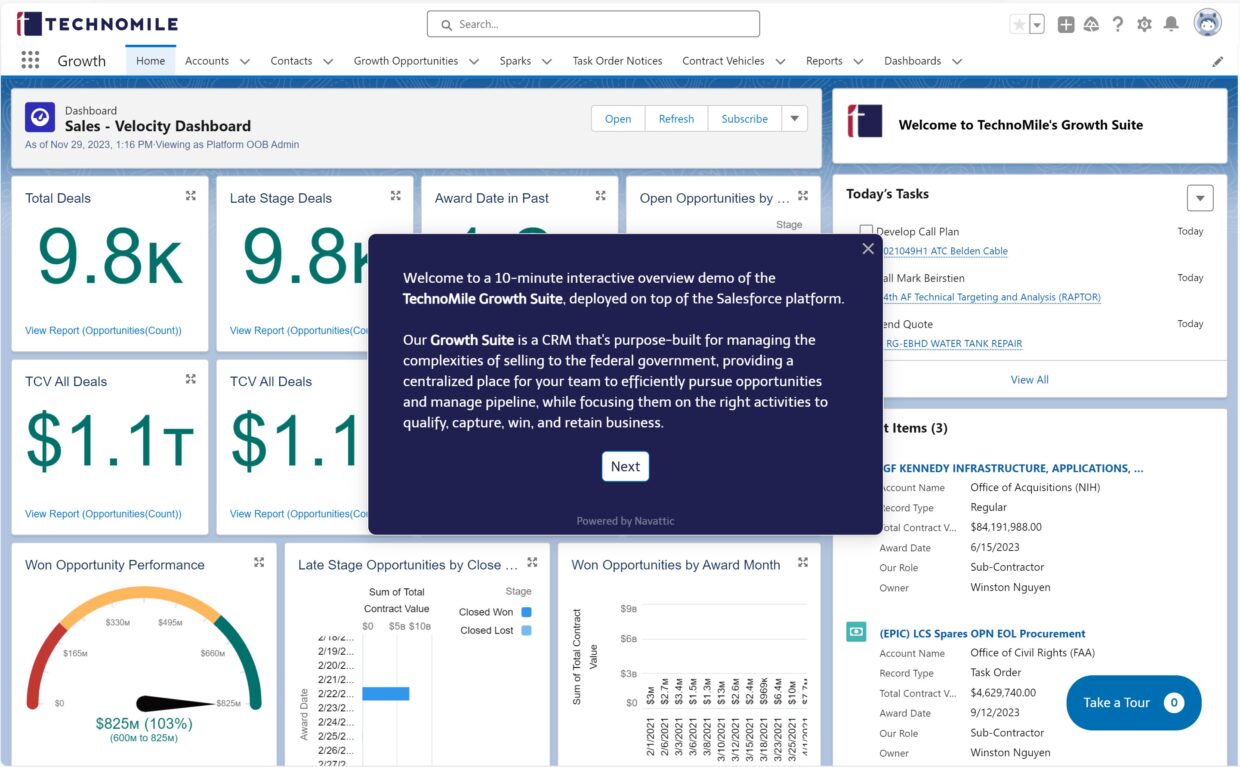The width and height of the screenshot is (1240, 767).
Task: Open the user profile avatar
Action: (x=1208, y=23)
